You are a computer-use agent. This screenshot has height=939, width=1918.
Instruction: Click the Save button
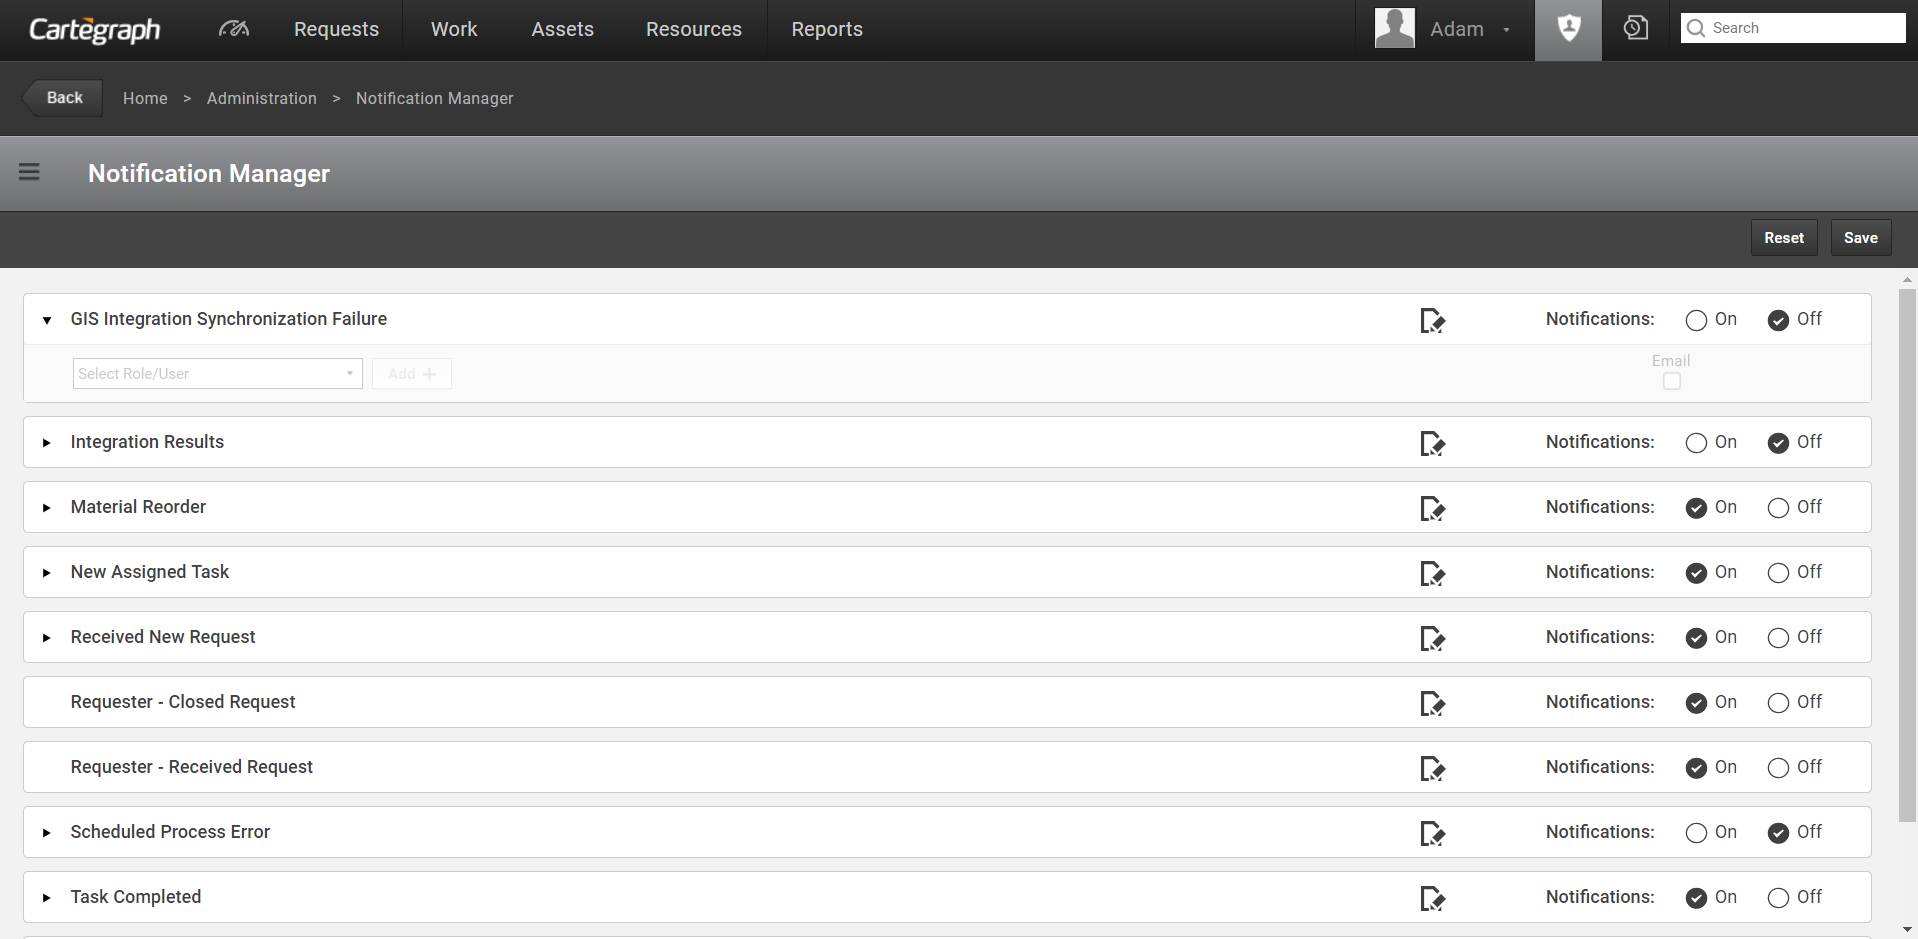pos(1860,238)
